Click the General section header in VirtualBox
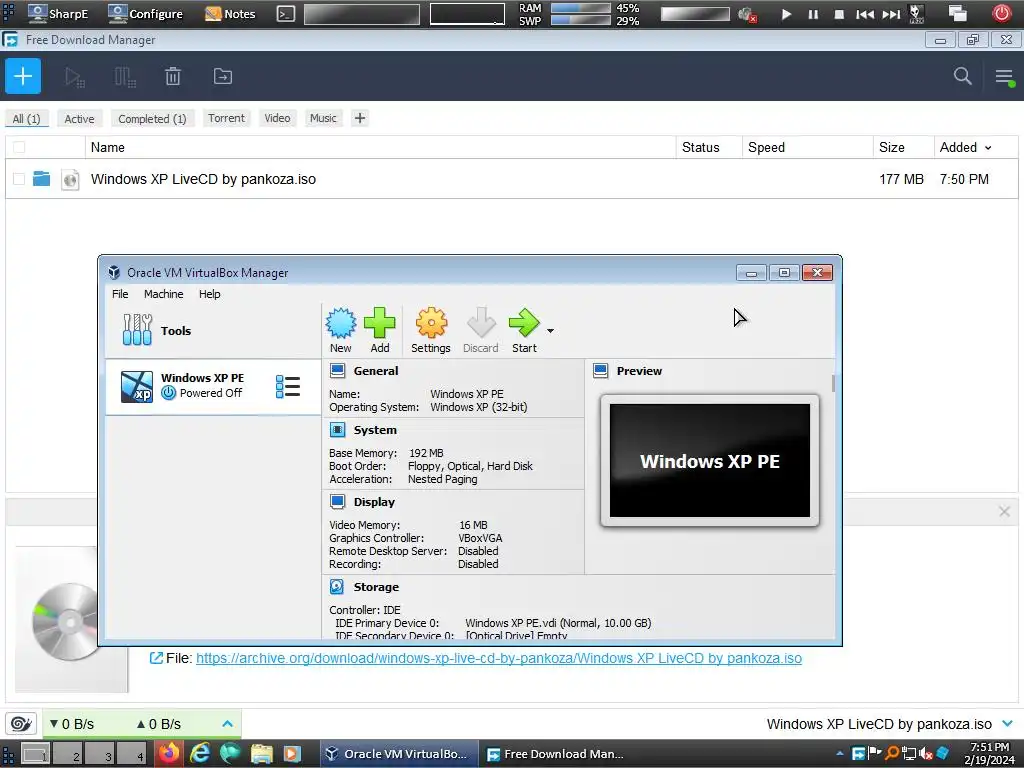 (x=376, y=371)
